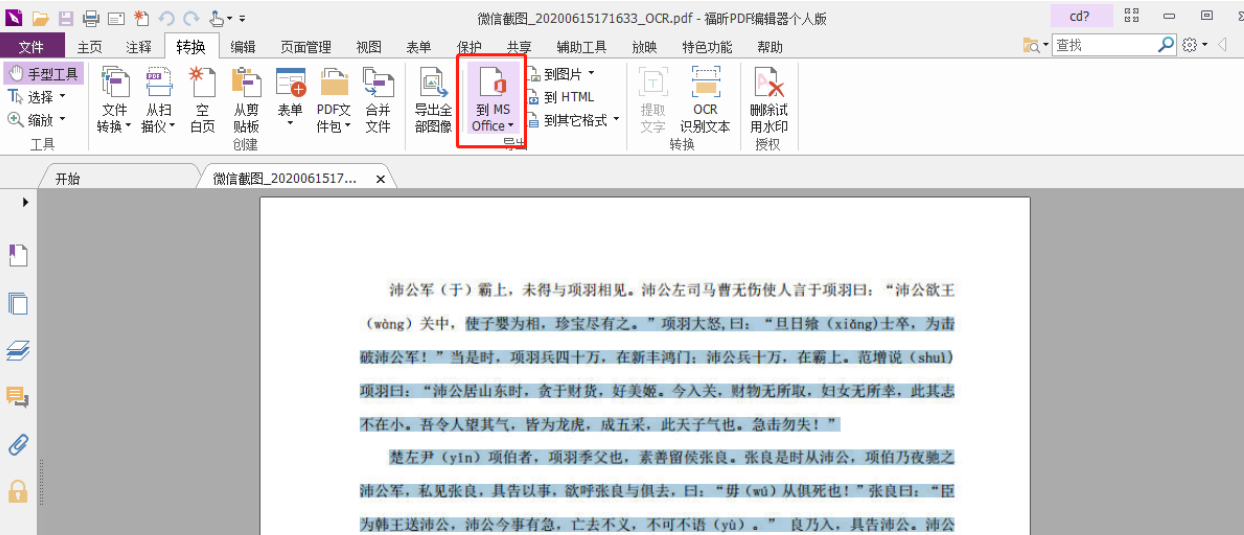Open the 视图 ribbon tab

369,47
